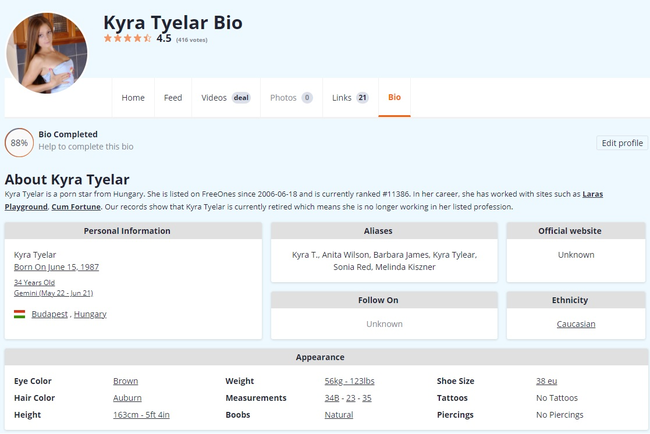The width and height of the screenshot is (650, 434).
Task: Open the Budapest location link
Action: pyautogui.click(x=49, y=314)
